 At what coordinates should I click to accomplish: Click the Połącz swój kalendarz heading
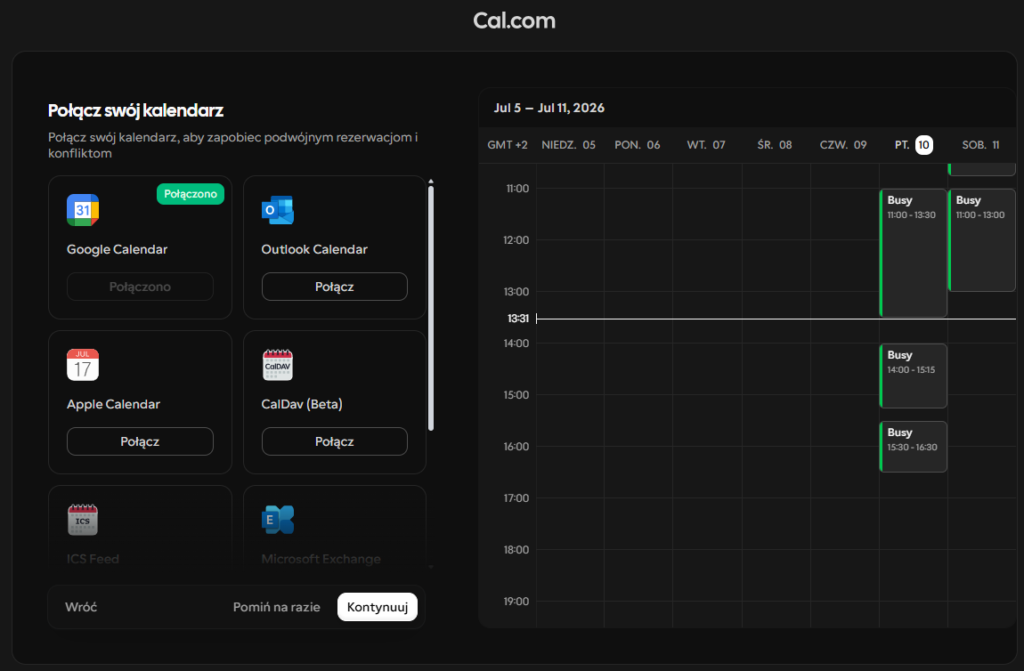[x=136, y=110]
